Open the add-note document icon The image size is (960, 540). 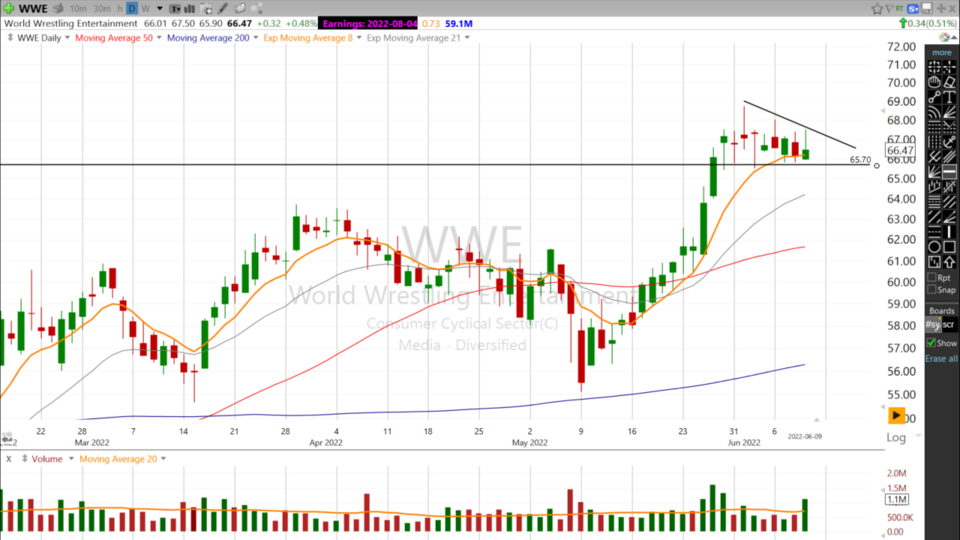click(x=206, y=9)
